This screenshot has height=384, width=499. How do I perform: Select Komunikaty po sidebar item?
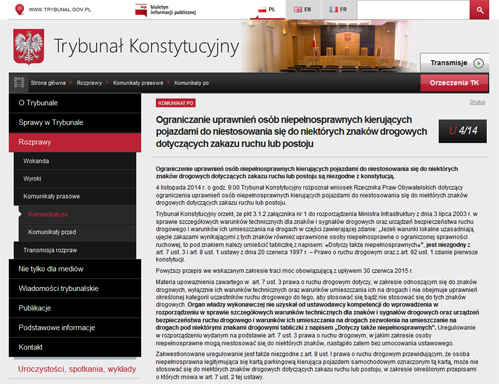[x=77, y=214]
